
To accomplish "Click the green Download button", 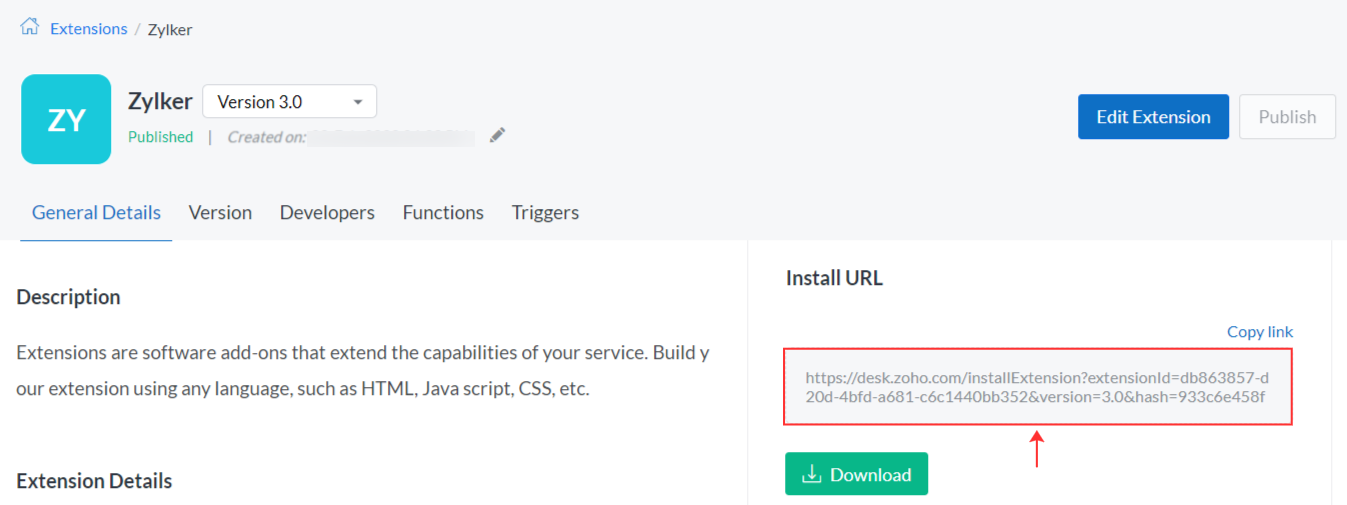I will click(856, 474).
